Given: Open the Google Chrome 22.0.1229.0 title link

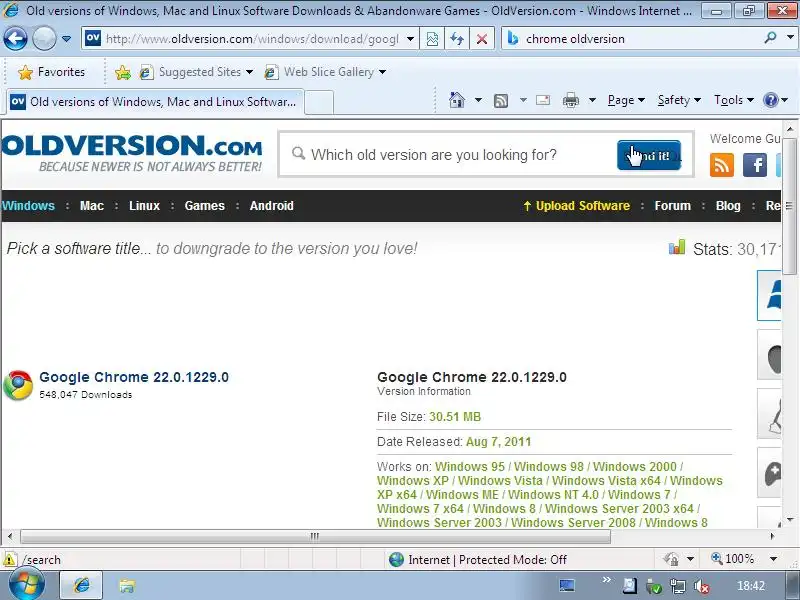Looking at the screenshot, I should click(x=134, y=377).
